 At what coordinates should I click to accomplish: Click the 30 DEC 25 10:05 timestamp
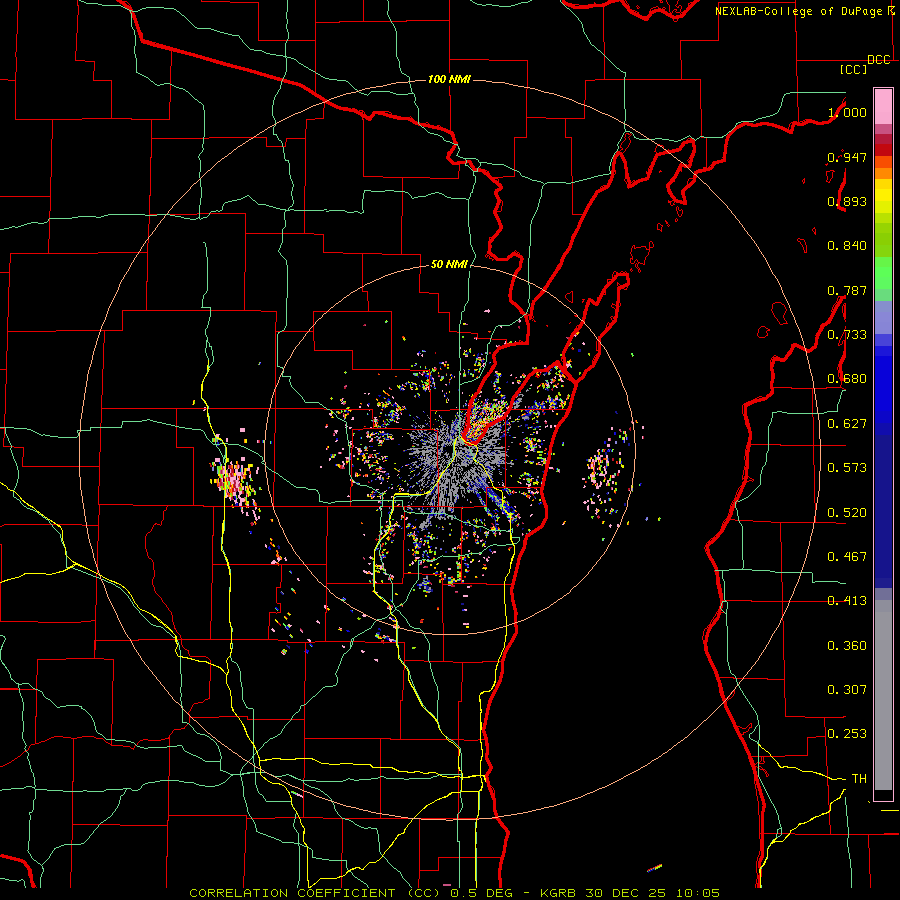click(653, 893)
